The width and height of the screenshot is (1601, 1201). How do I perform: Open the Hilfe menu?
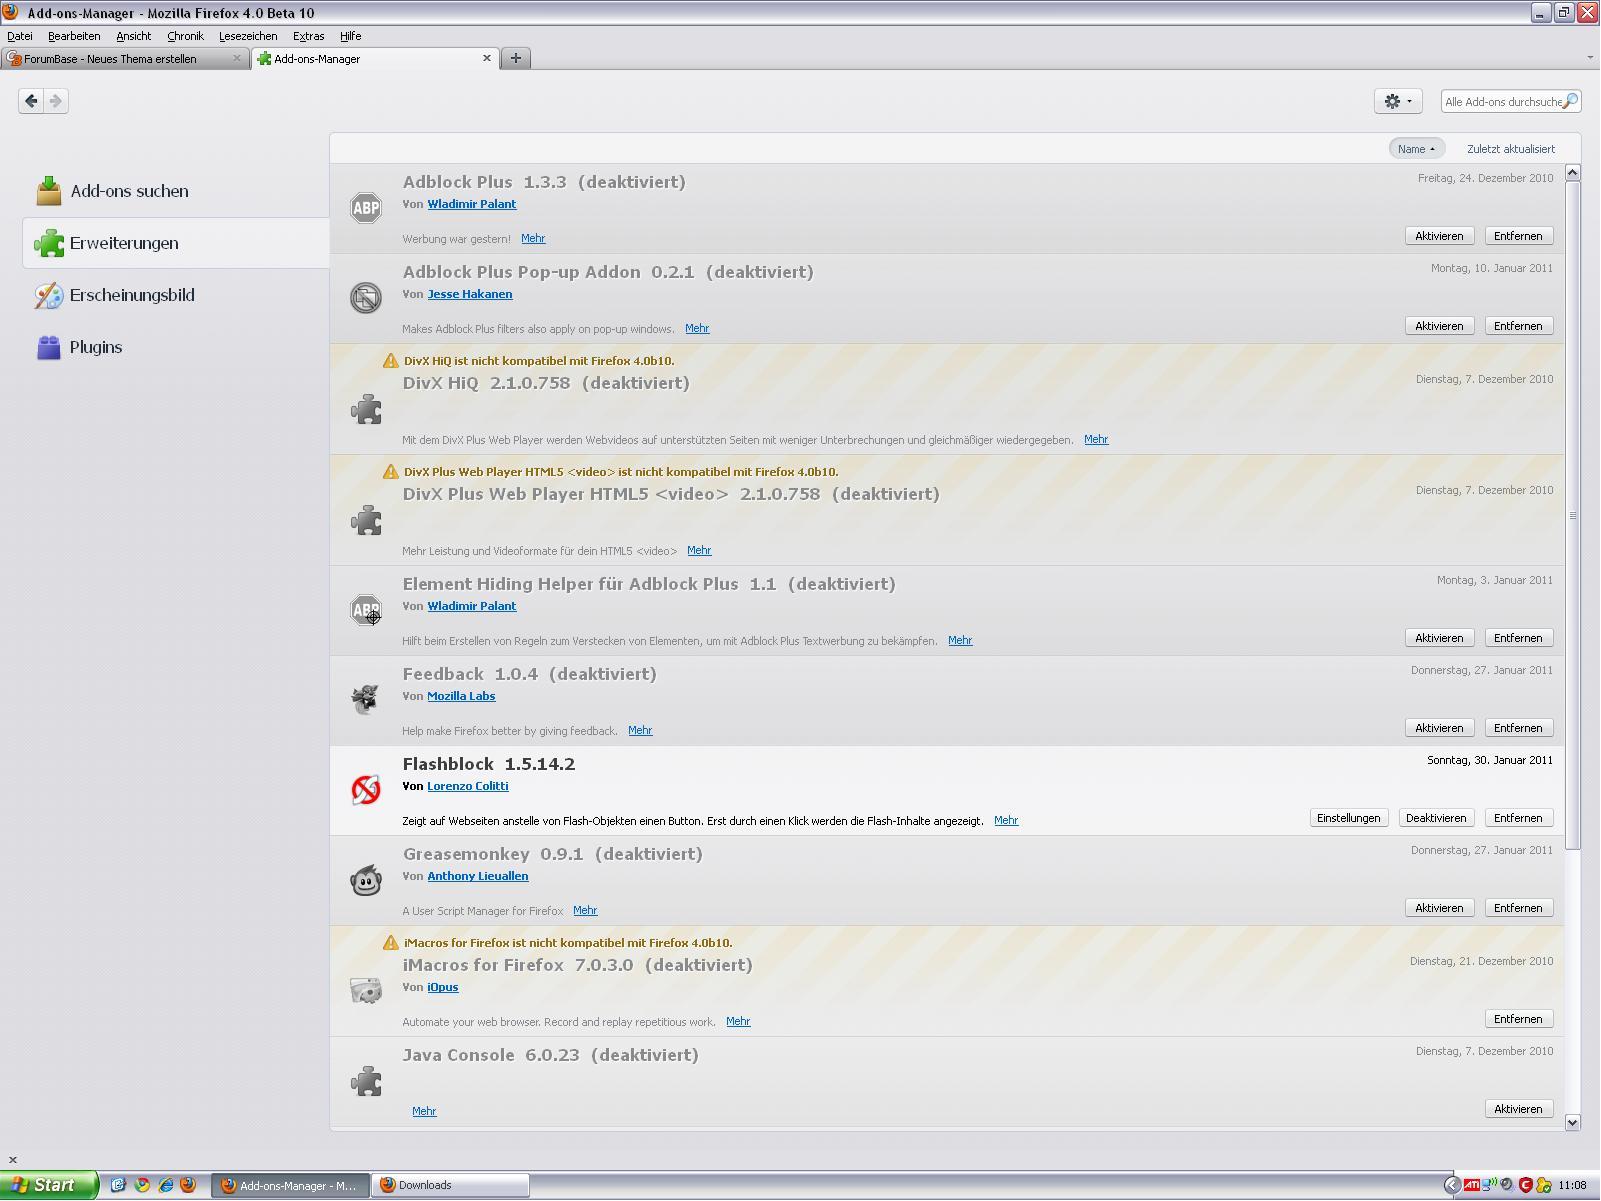350,36
